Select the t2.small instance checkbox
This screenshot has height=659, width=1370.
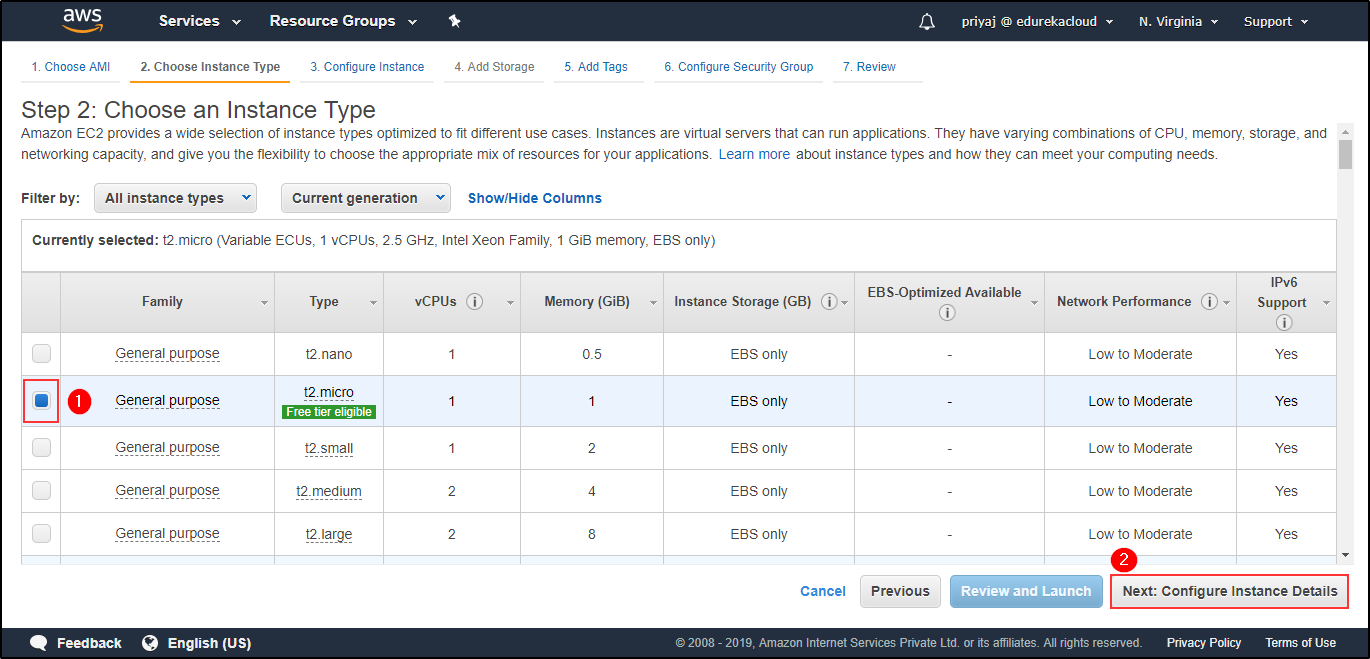41,447
